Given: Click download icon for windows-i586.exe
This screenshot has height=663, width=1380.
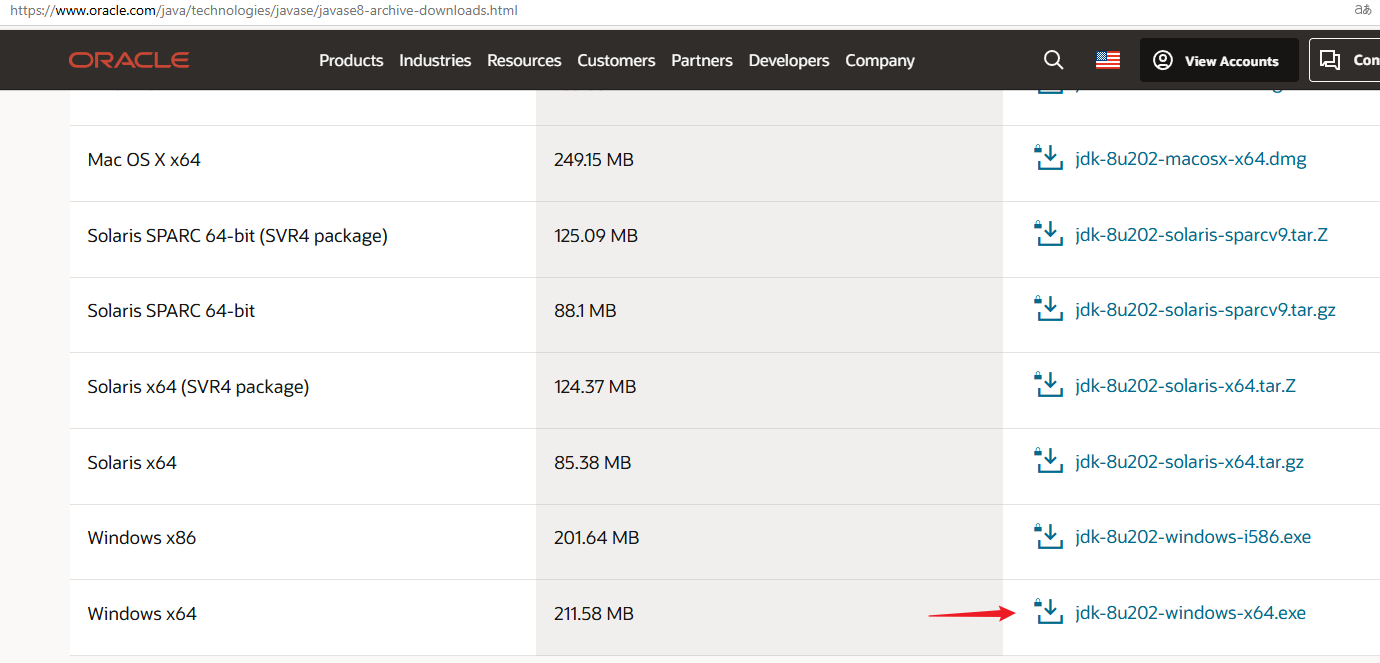Looking at the screenshot, I should [1048, 537].
